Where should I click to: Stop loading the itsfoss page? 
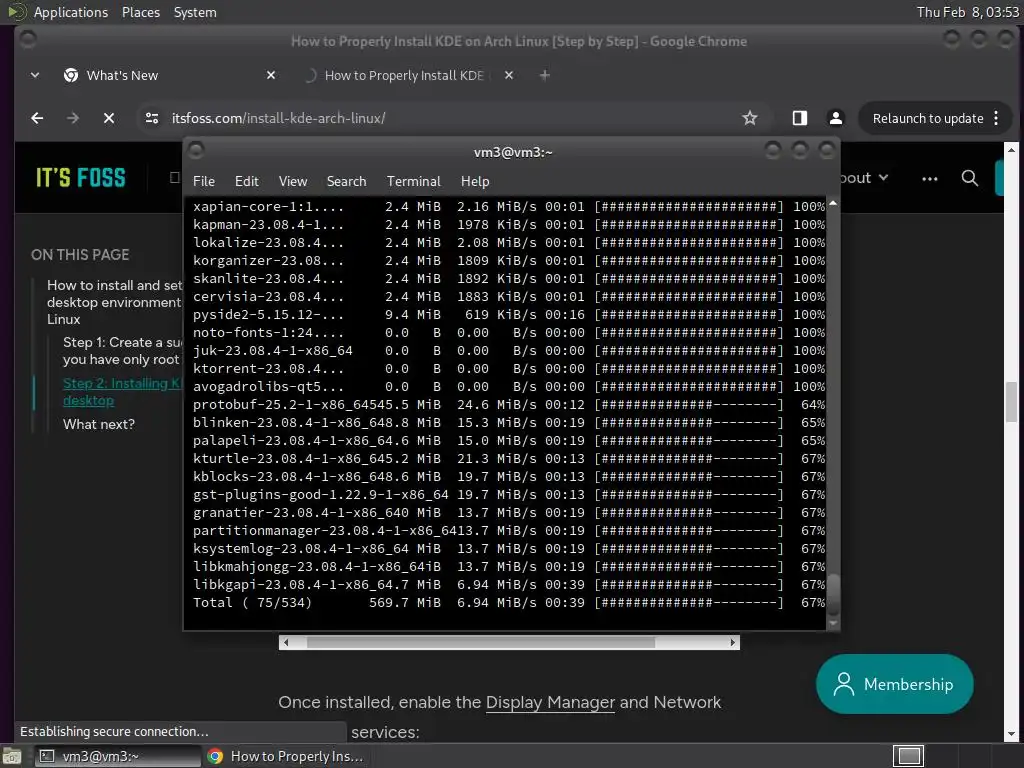pos(109,118)
